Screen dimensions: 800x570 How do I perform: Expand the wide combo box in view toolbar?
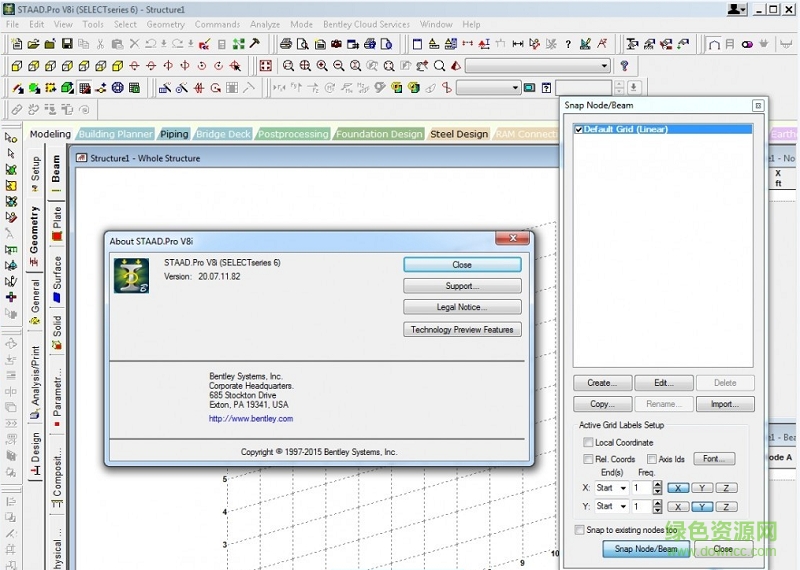tap(604, 66)
